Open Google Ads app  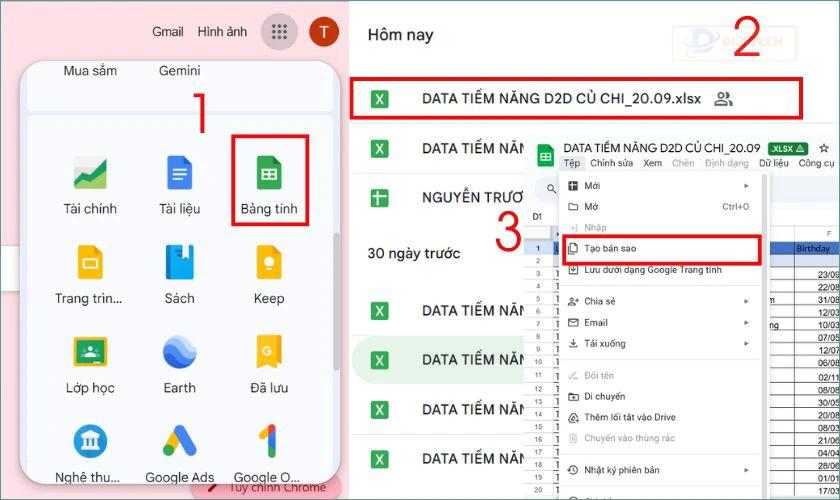coord(179,453)
